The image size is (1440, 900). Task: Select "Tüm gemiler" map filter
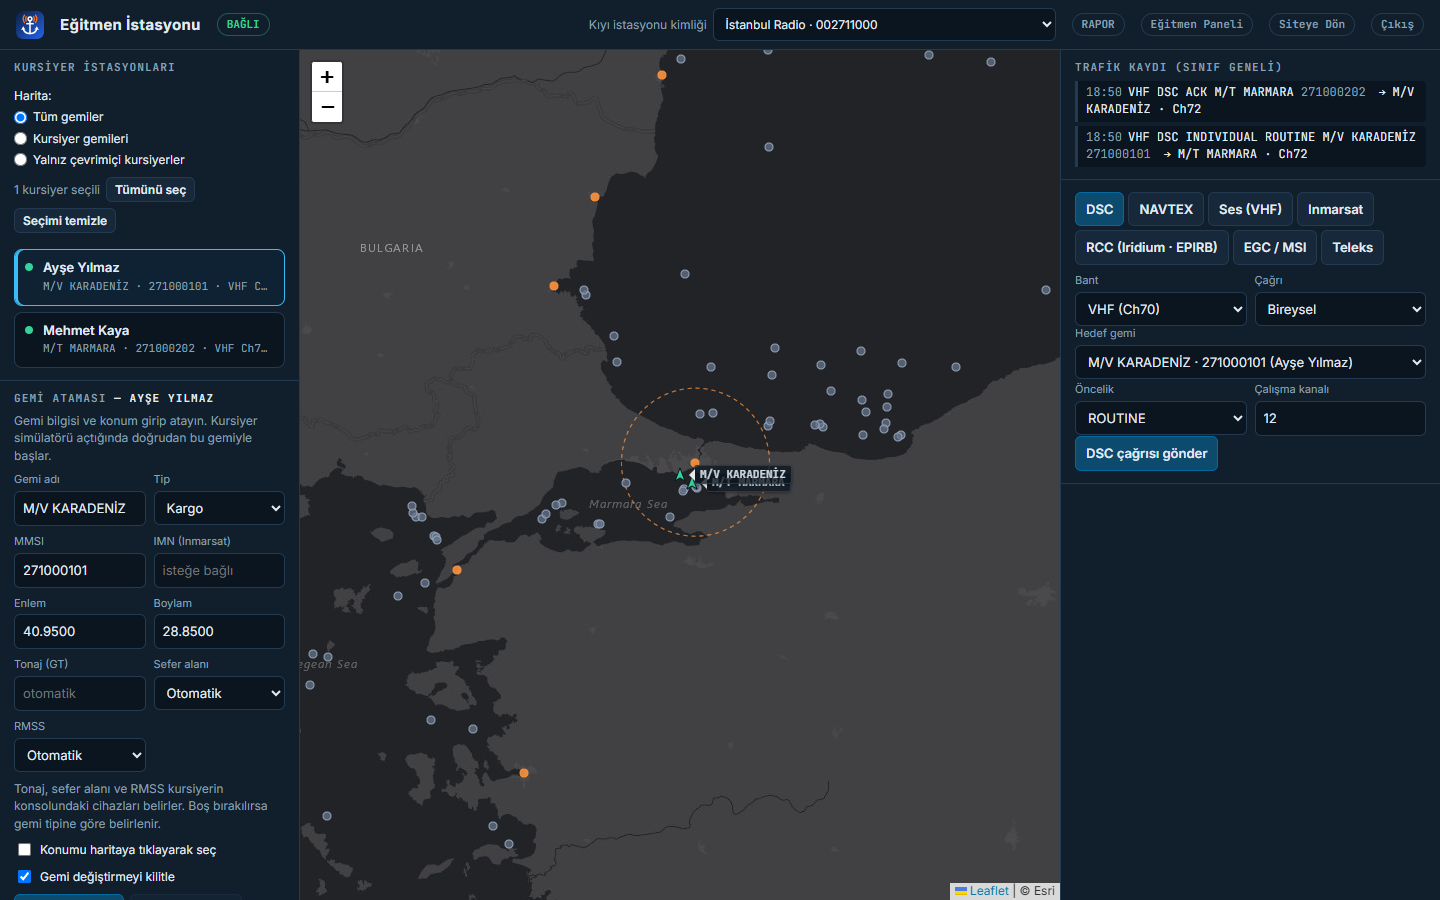(20, 117)
